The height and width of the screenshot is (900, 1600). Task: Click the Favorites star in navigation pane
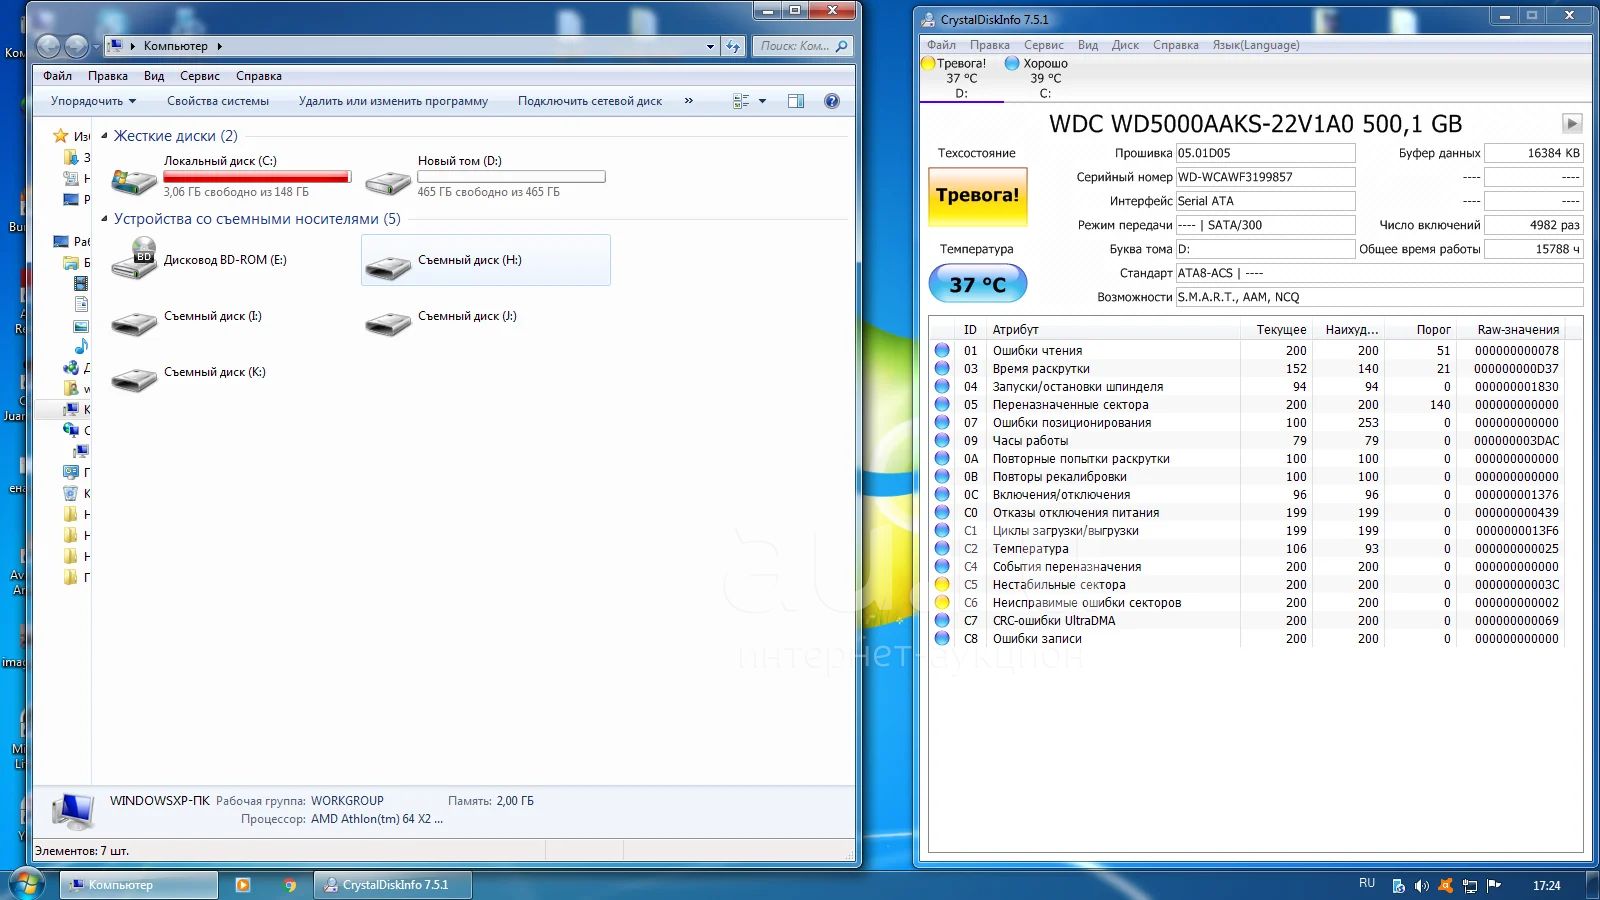(61, 136)
